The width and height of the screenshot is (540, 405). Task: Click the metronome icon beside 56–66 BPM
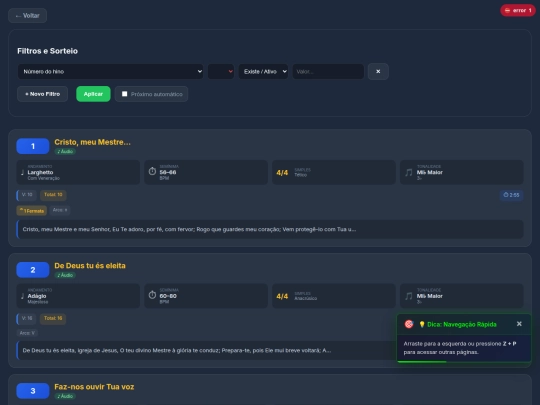point(152,171)
